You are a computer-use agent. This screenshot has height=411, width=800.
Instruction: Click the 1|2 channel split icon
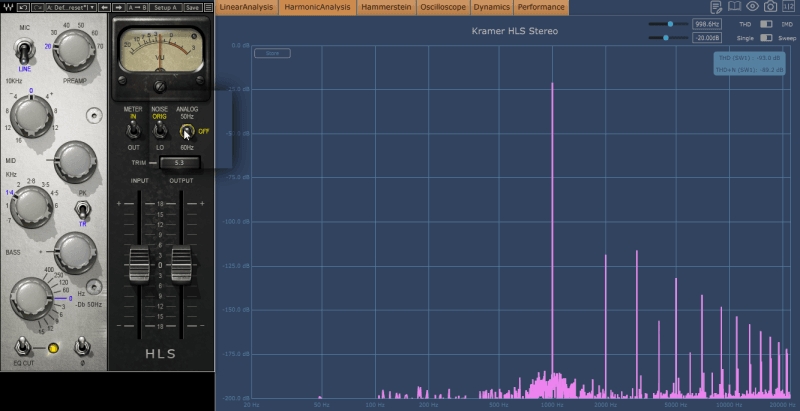[788, 7]
